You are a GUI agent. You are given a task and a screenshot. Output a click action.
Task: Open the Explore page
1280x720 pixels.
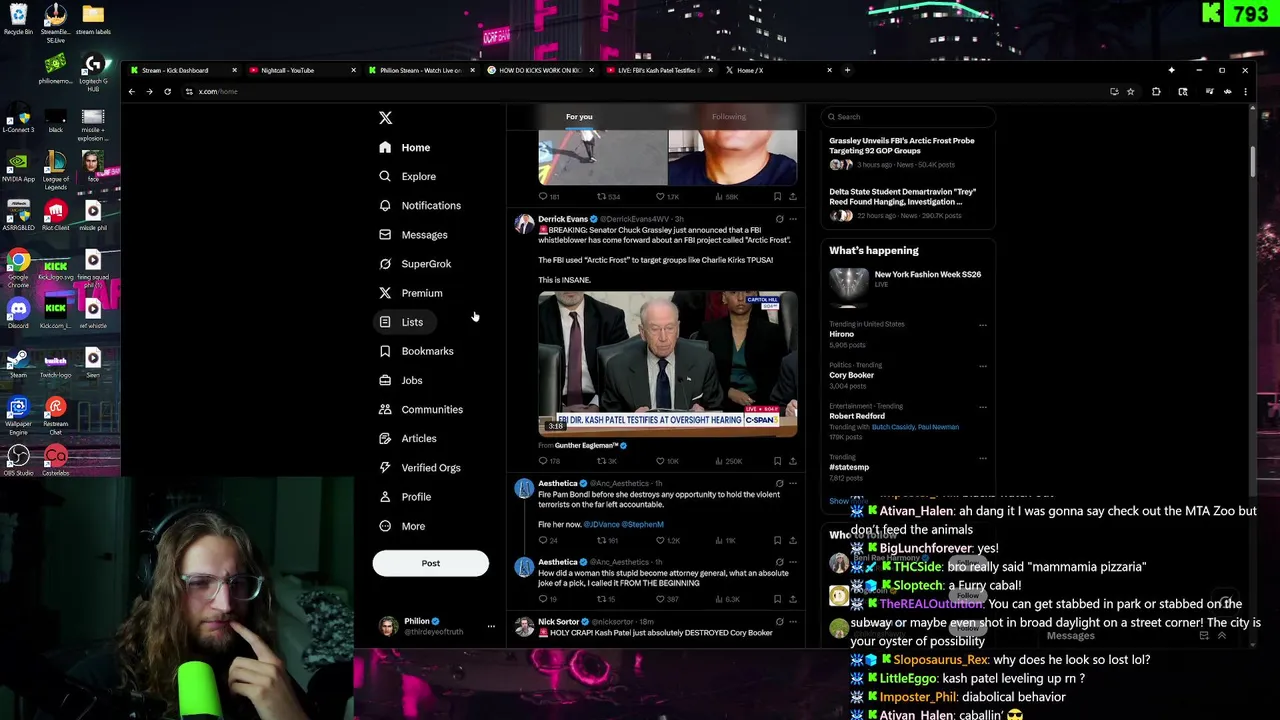[407, 177]
